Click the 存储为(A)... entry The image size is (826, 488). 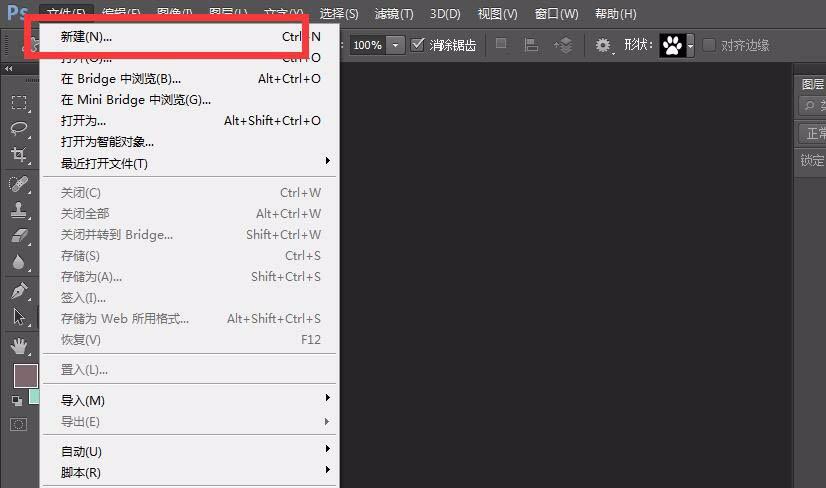pyautogui.click(x=191, y=277)
